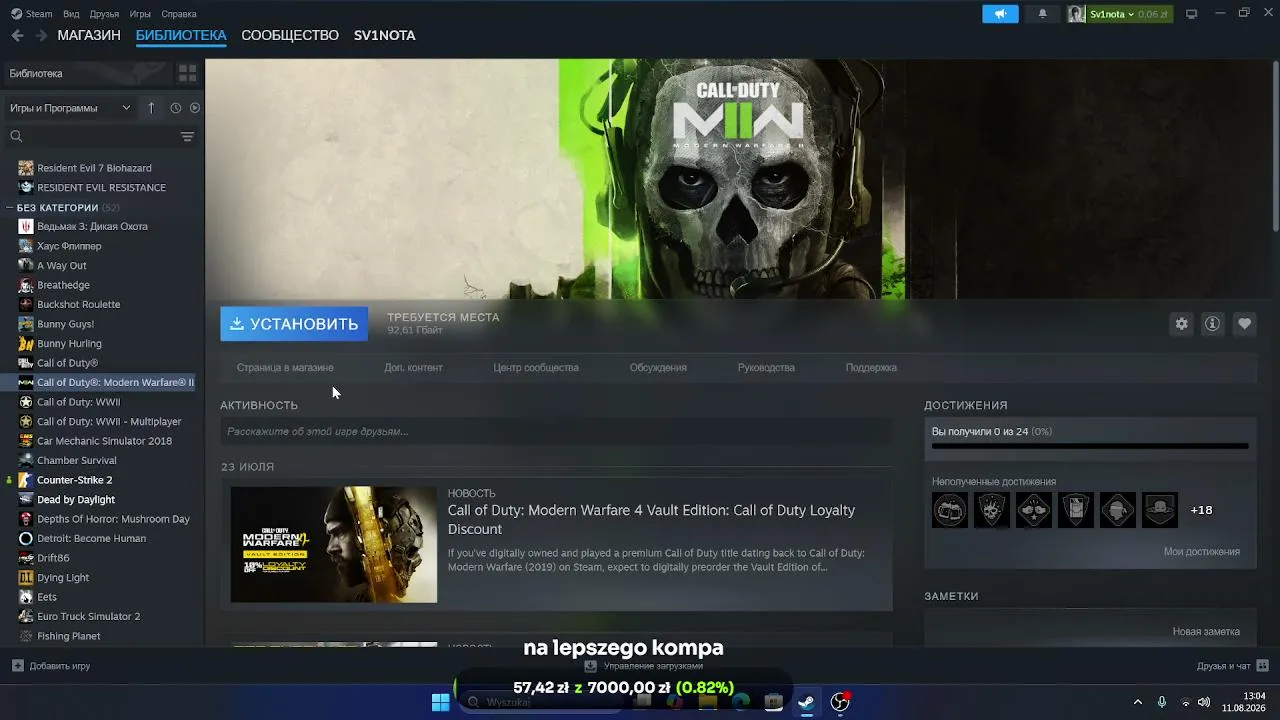Click the fifth unearned achievement icon
1280x720 pixels.
[x=1118, y=510]
